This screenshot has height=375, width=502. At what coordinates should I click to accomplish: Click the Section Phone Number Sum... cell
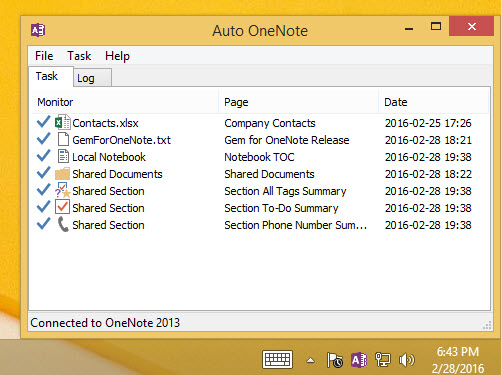[x=296, y=225]
